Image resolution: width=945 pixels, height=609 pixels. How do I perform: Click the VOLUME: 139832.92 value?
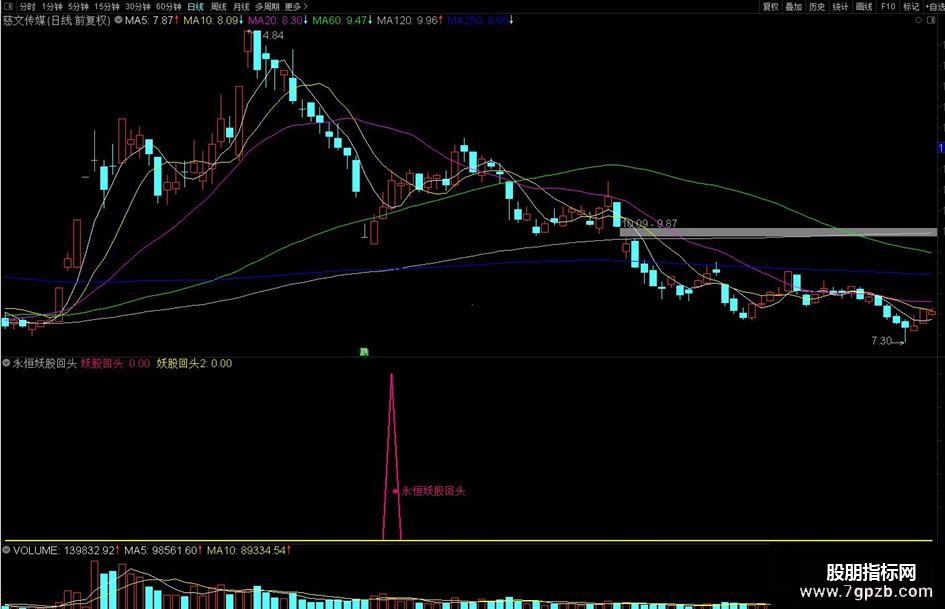pyautogui.click(x=66, y=550)
